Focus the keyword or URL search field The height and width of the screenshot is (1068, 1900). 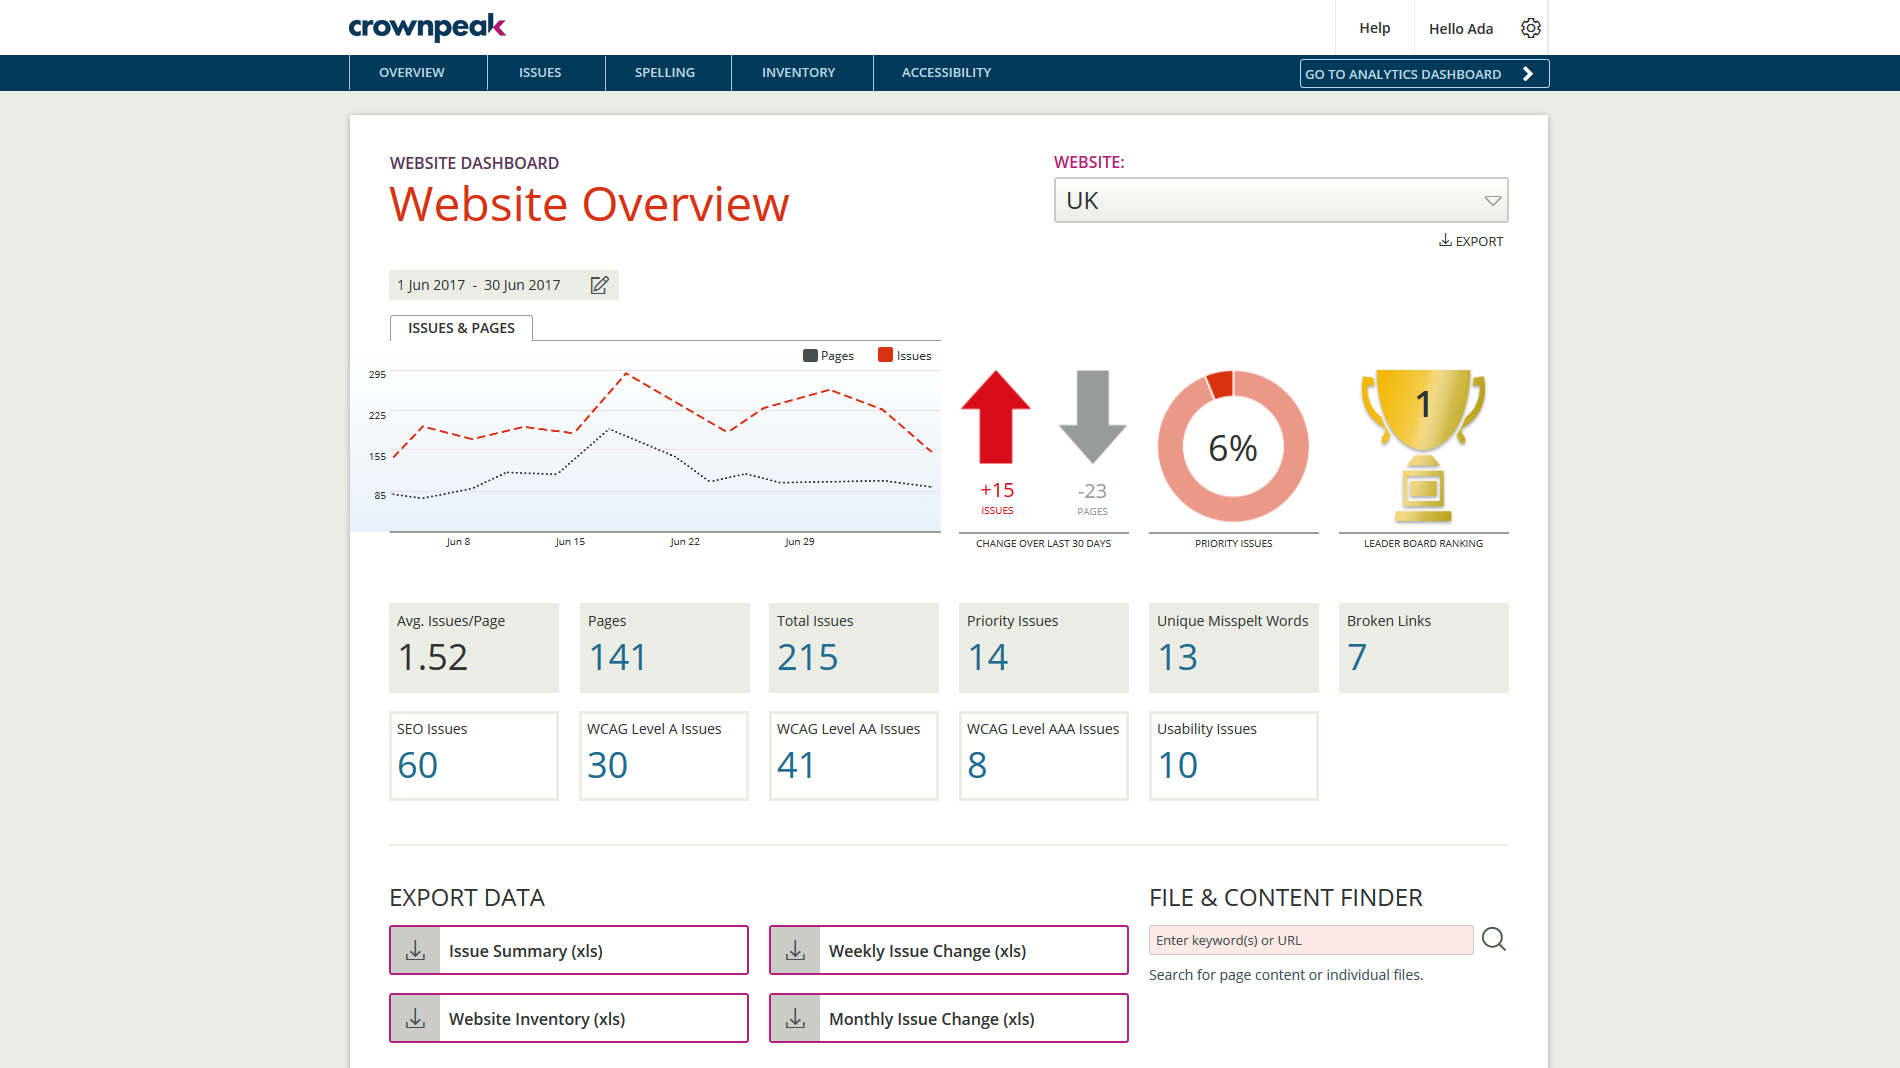coord(1310,940)
